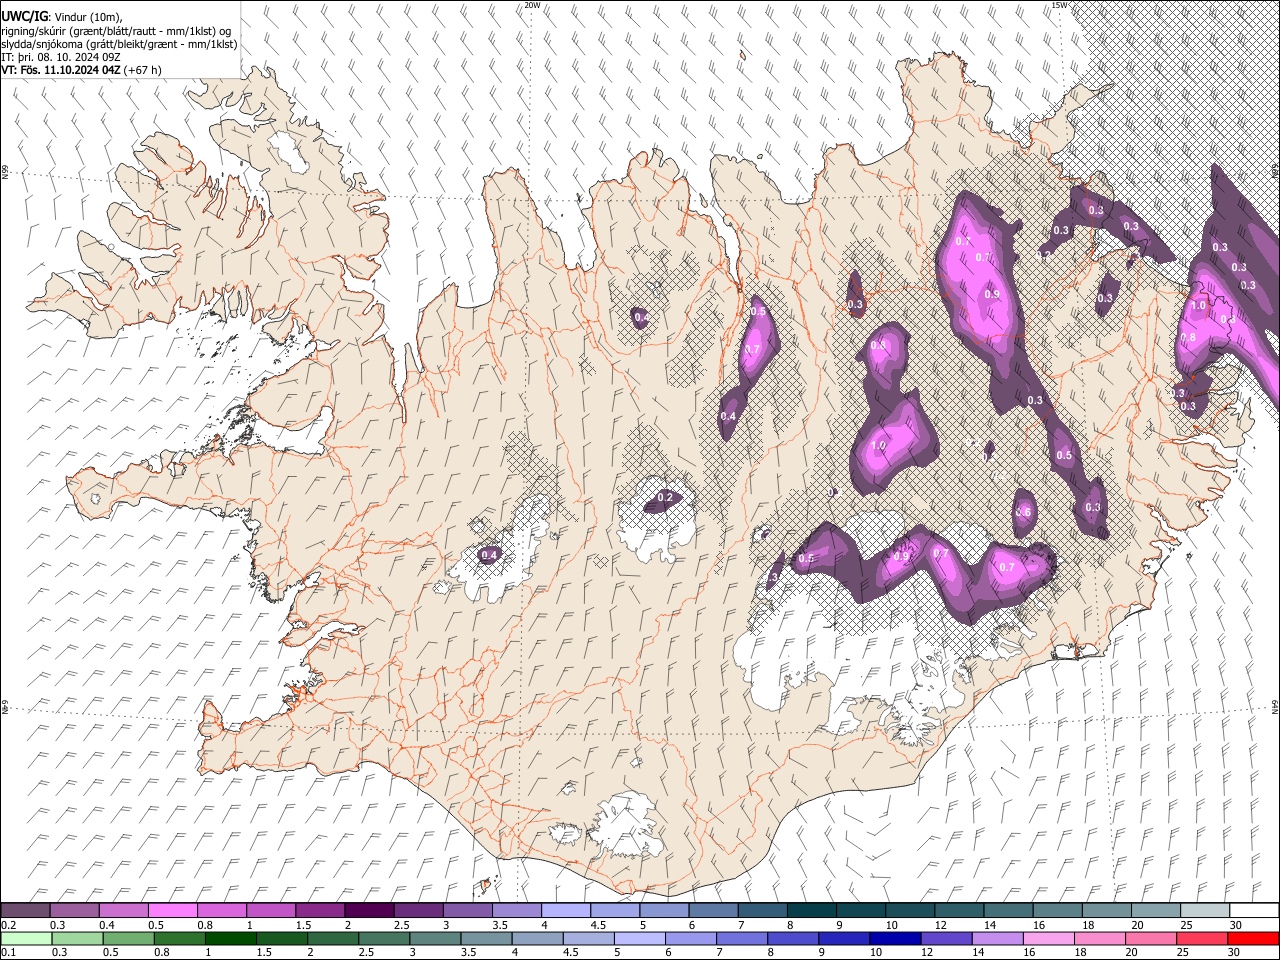
Task: Pick the pale grey 25–30 snow scale swatch
Action: 1205,911
